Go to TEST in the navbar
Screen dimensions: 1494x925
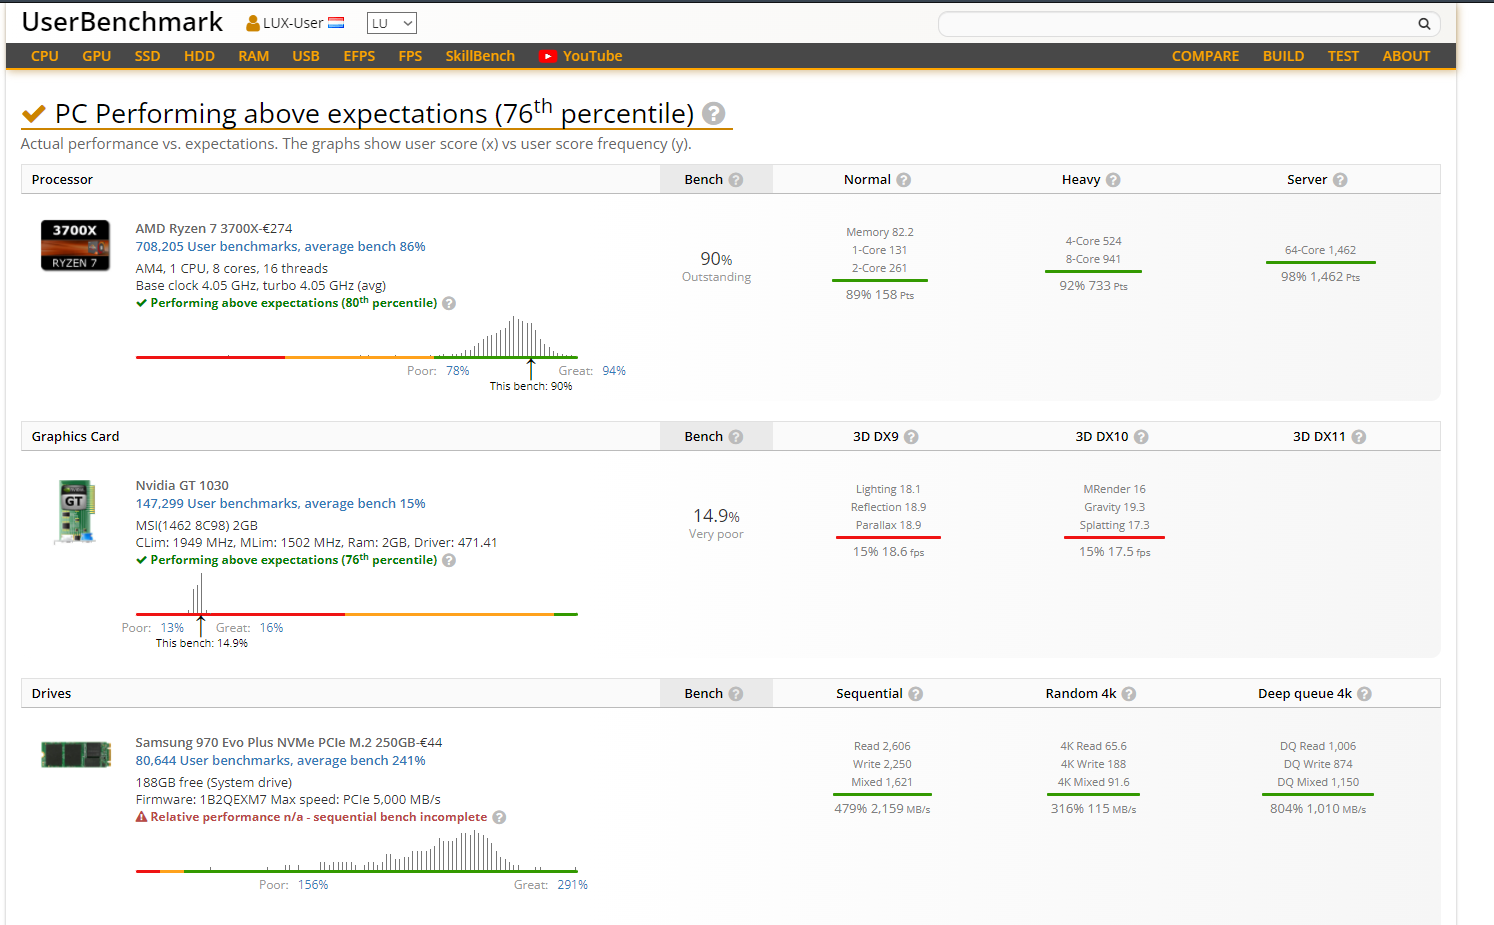point(1343,56)
